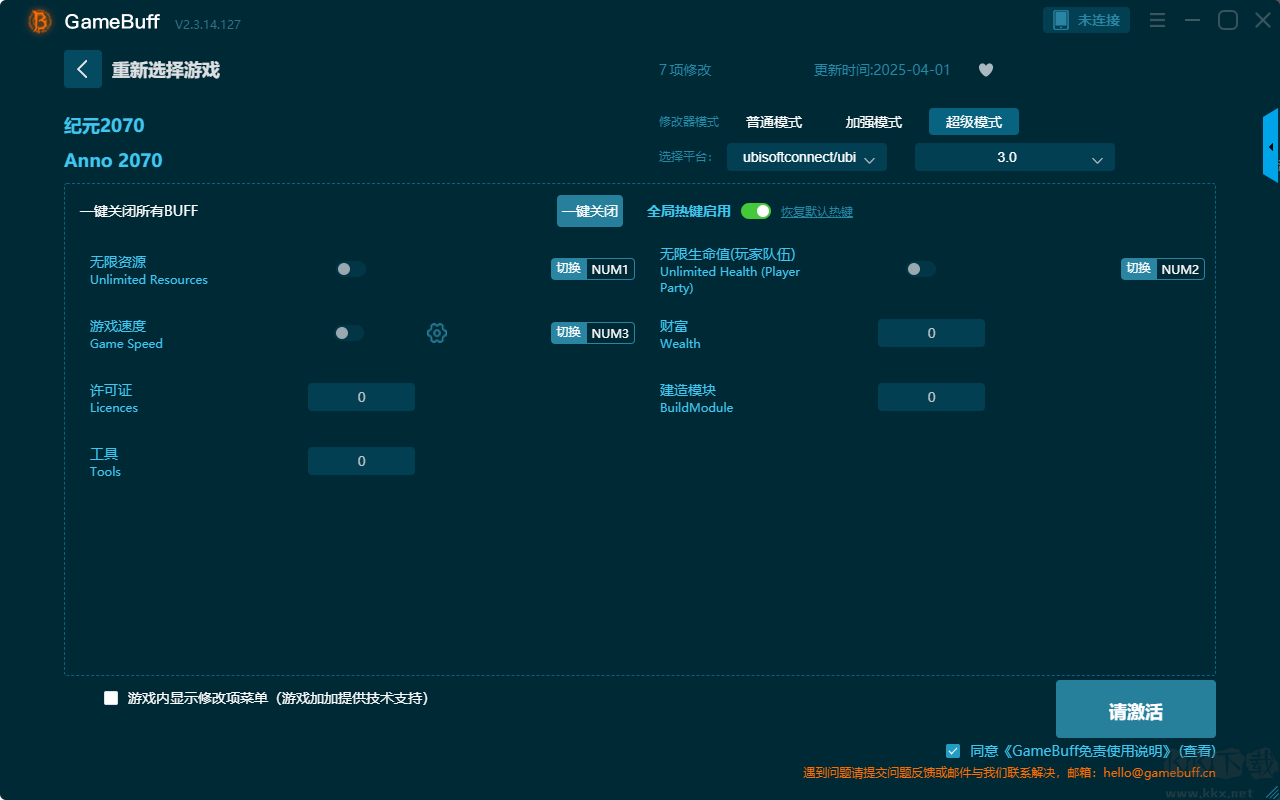
Task: Click the V2.3.14.127 version label
Action: click(x=208, y=24)
